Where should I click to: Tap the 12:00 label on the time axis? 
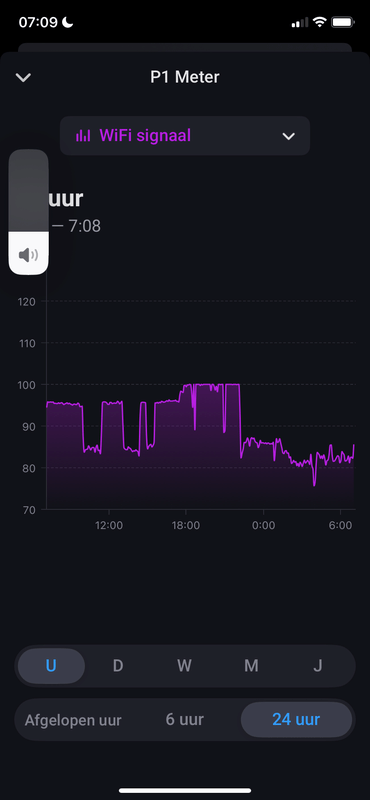click(x=109, y=526)
